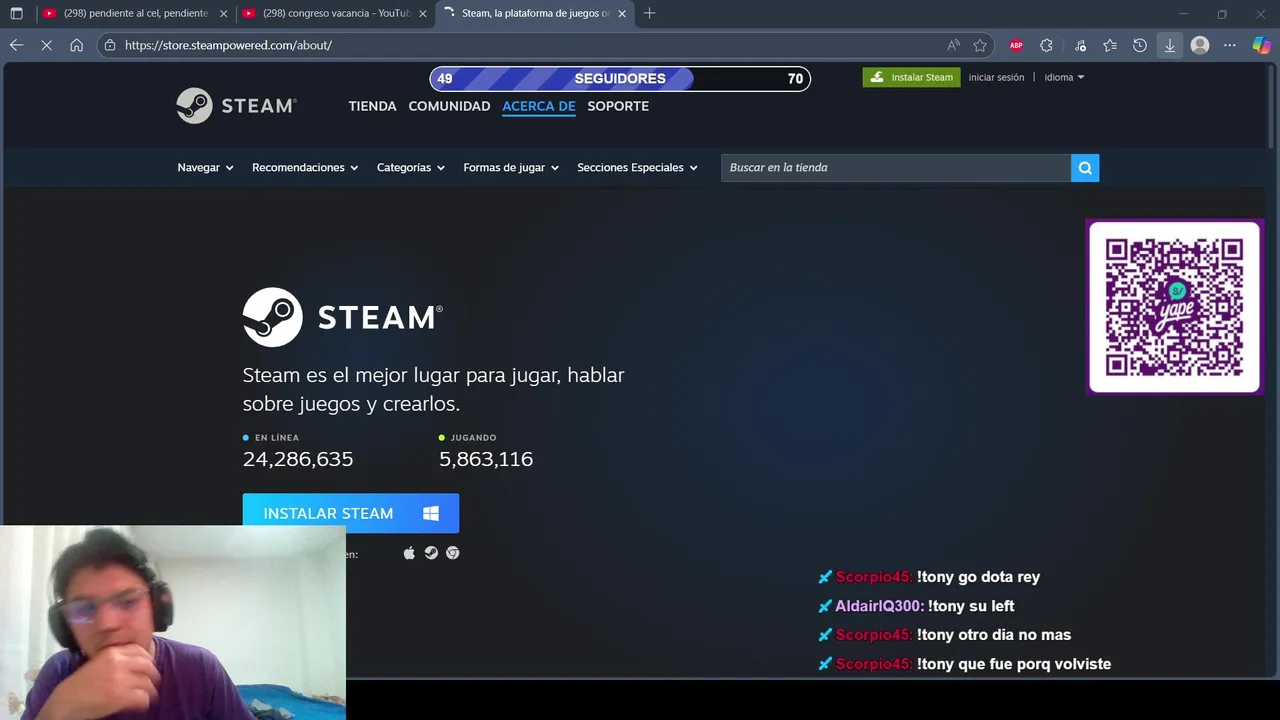View site information lock icon
The width and height of the screenshot is (1280, 720).
pos(110,45)
